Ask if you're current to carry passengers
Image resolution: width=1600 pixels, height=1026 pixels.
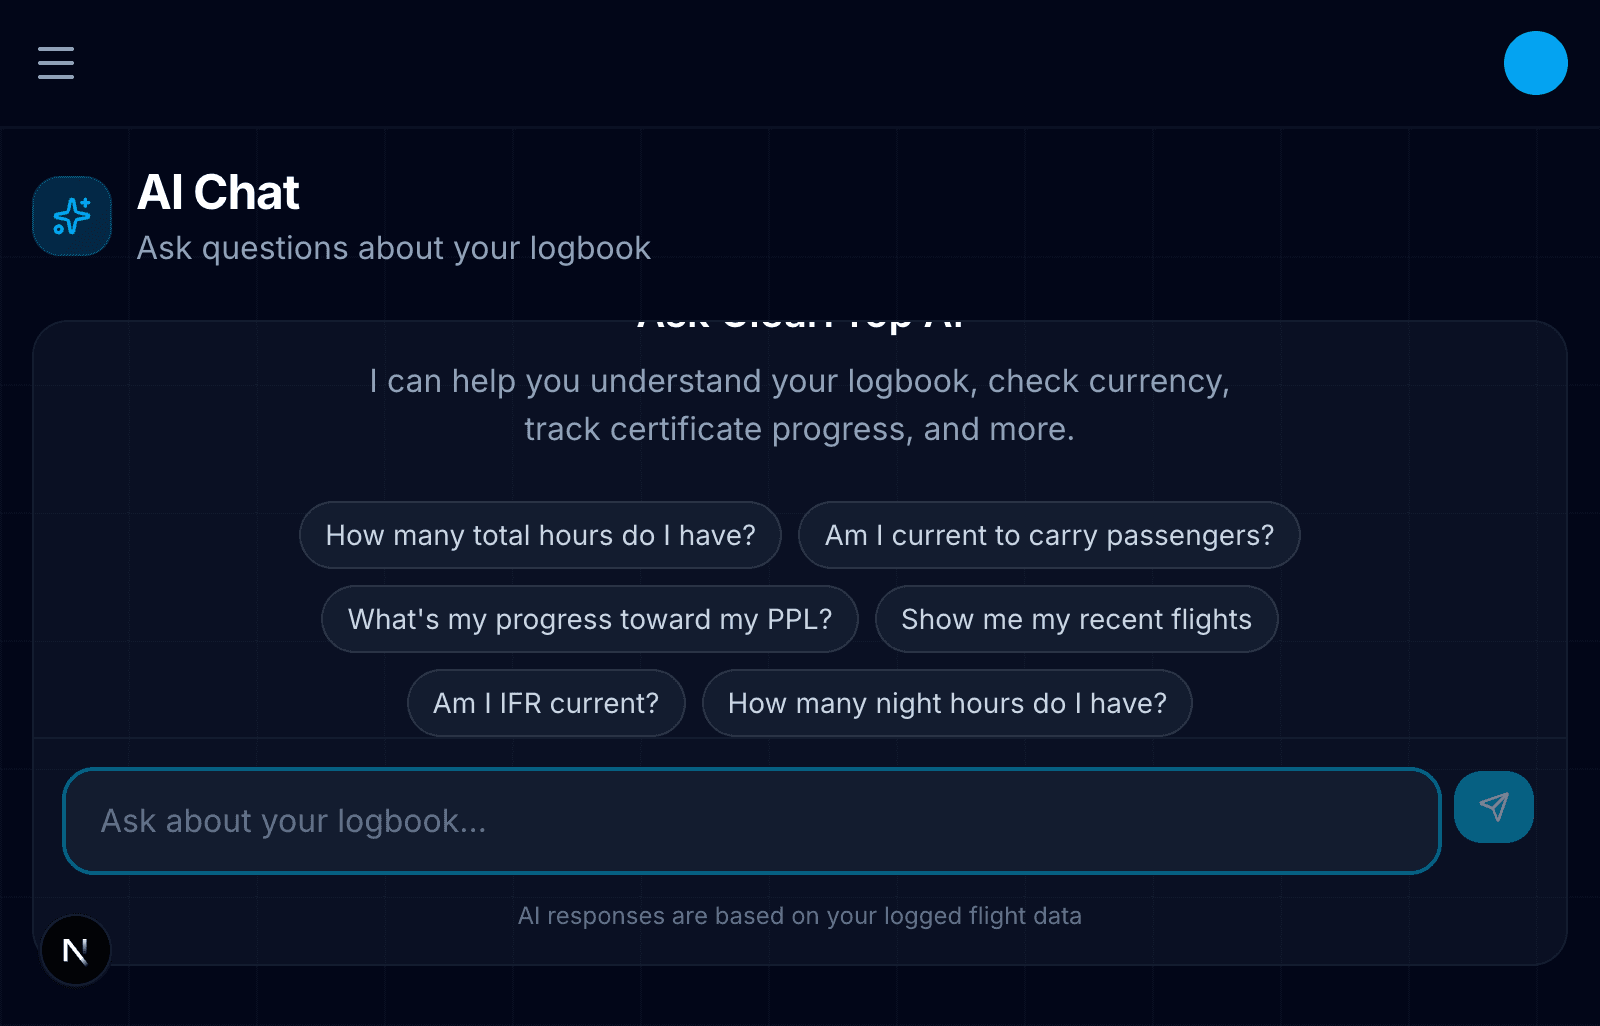[1048, 535]
